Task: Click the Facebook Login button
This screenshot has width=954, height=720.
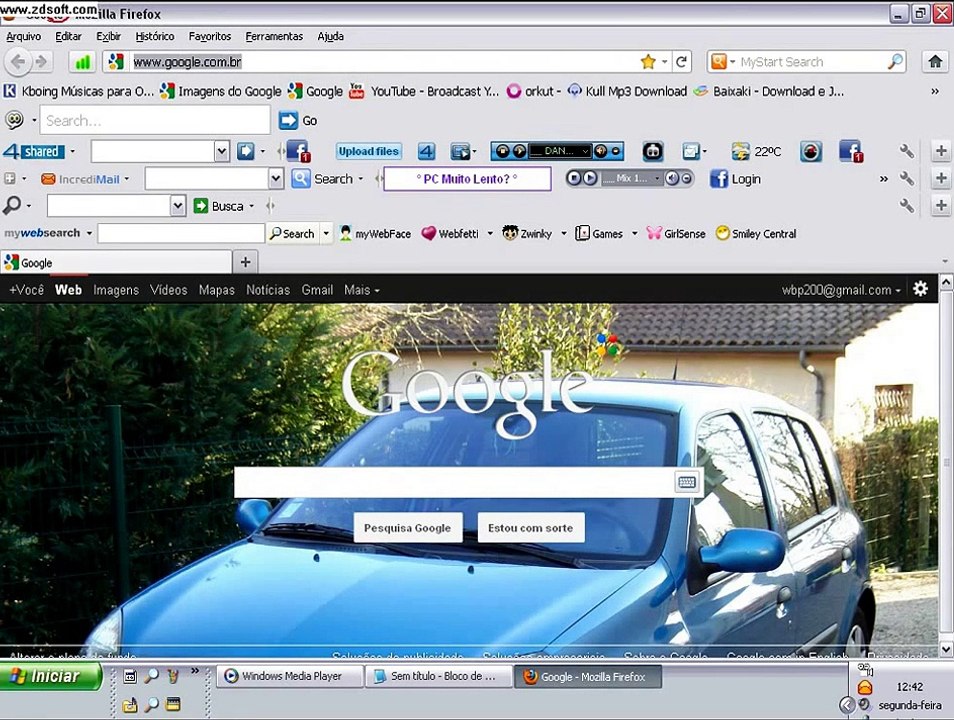Action: pyautogui.click(x=735, y=179)
